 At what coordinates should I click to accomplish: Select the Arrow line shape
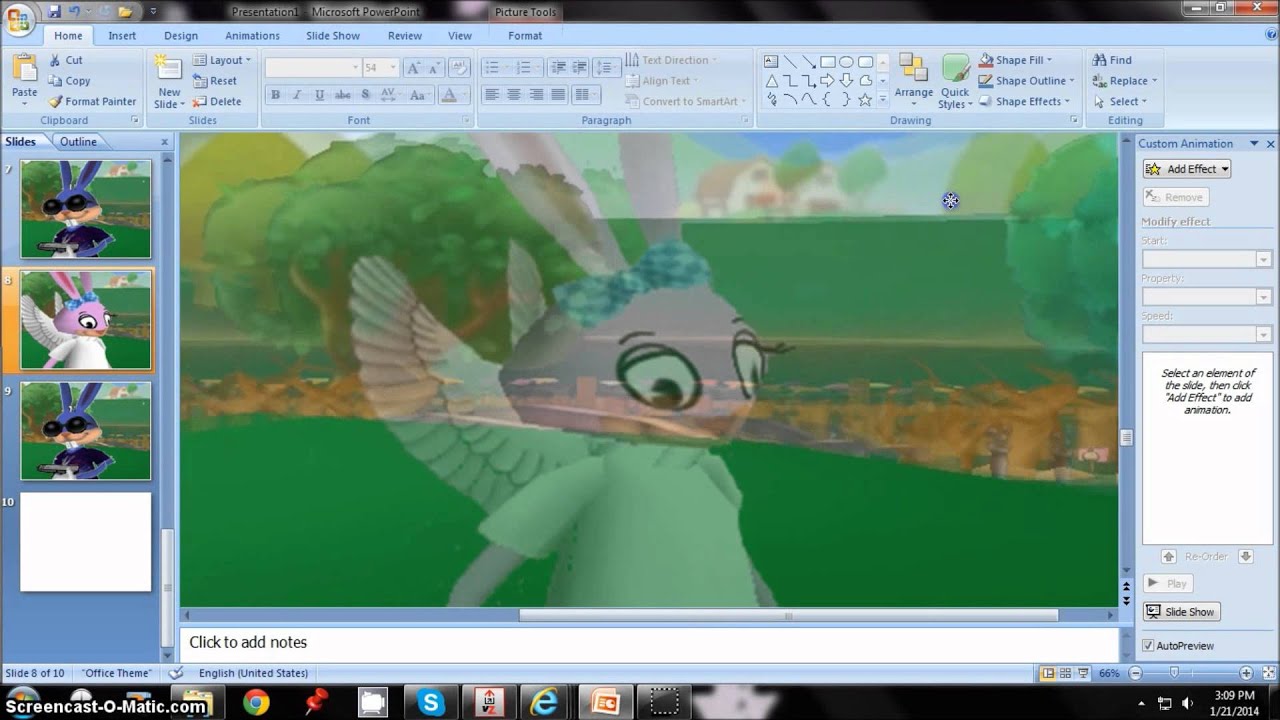(x=809, y=61)
